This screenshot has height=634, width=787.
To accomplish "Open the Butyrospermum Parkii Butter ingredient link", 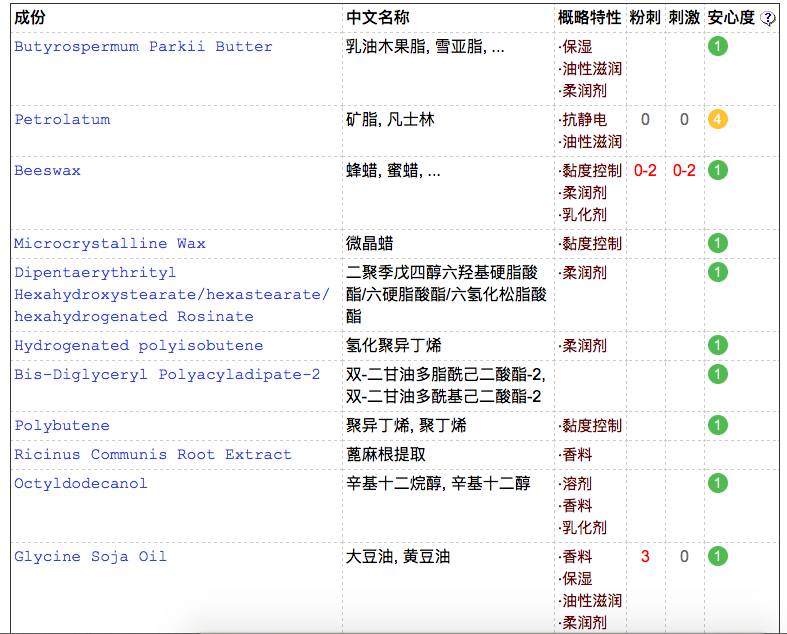I will tap(144, 47).
